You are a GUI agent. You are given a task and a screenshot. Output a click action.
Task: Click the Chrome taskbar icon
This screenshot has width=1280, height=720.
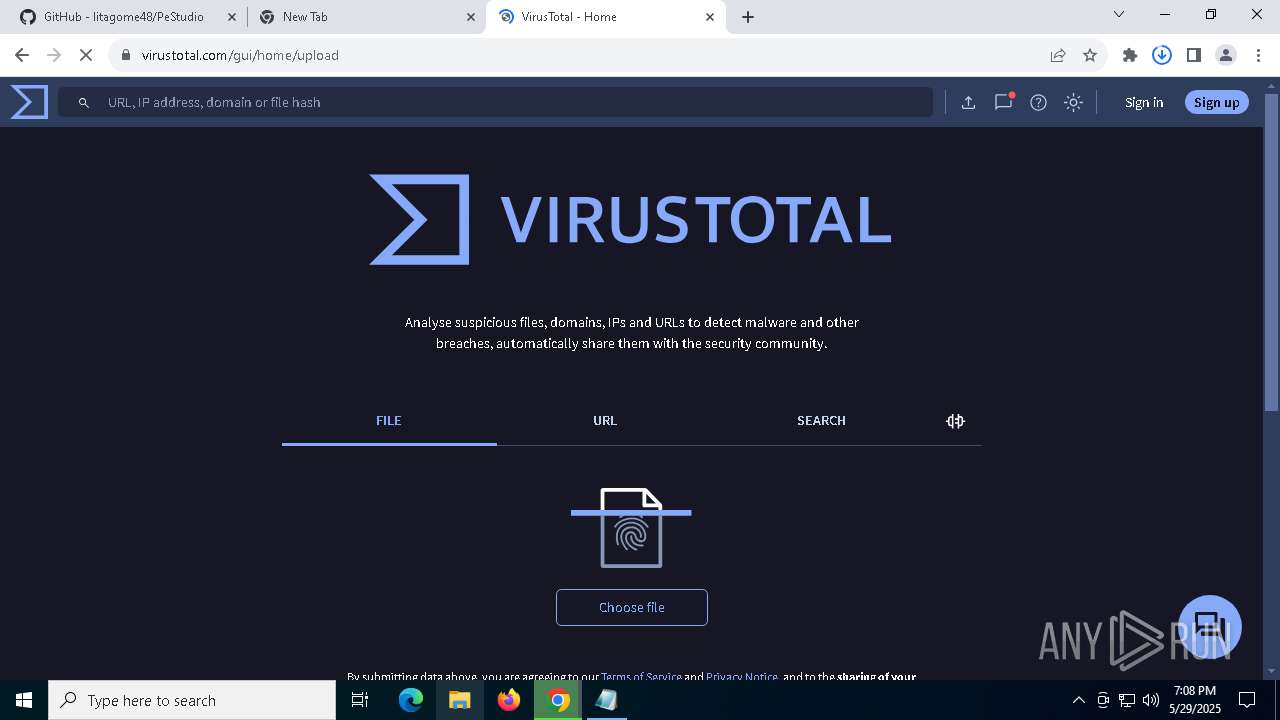[558, 700]
